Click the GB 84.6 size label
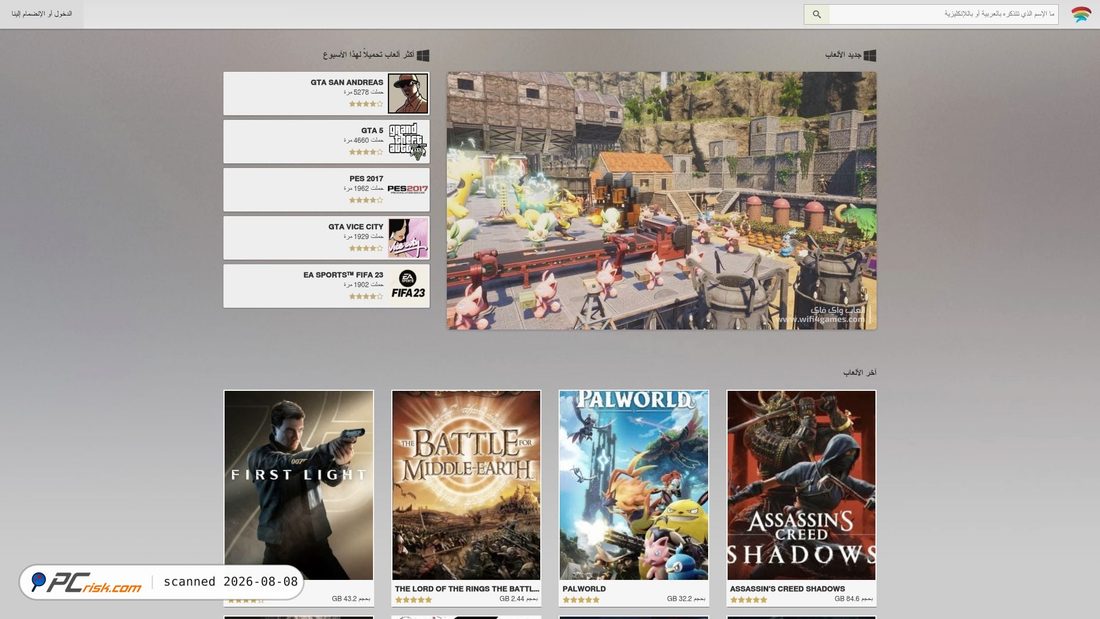 click(x=854, y=599)
